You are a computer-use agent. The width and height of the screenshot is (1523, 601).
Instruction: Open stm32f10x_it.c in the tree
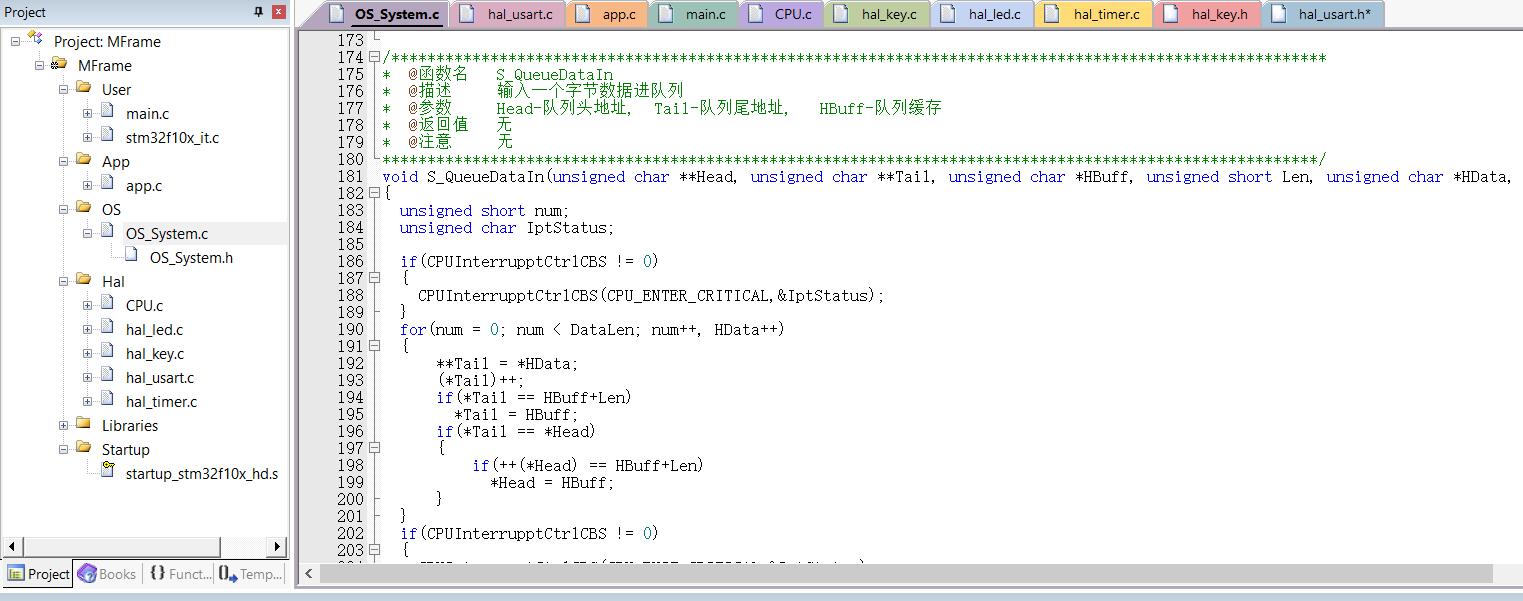click(172, 138)
